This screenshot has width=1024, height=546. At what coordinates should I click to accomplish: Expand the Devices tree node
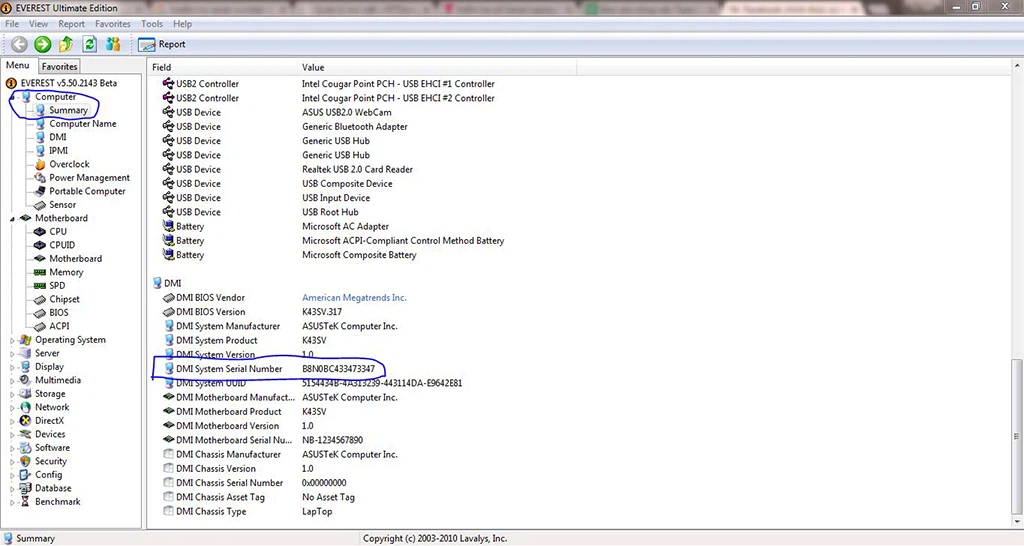click(x=12, y=435)
